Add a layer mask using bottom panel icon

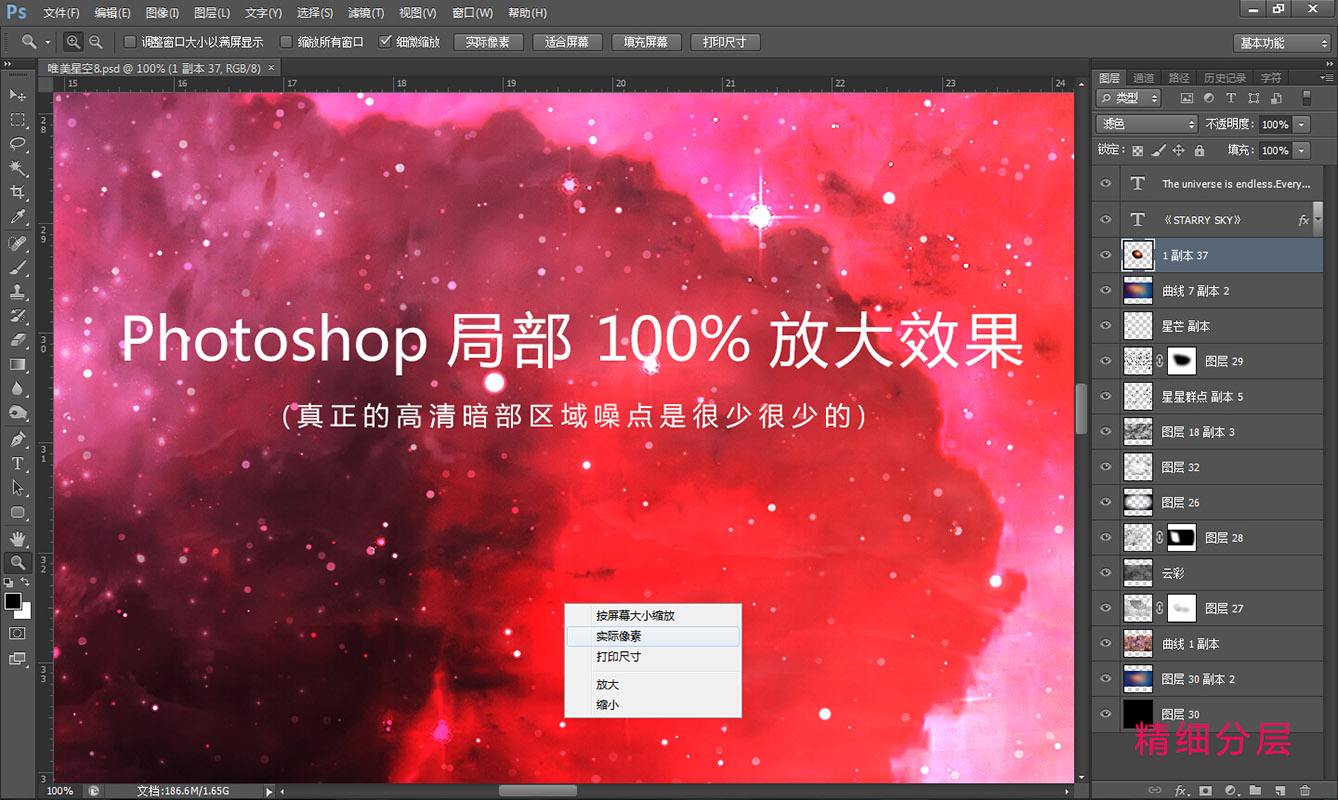click(1205, 790)
